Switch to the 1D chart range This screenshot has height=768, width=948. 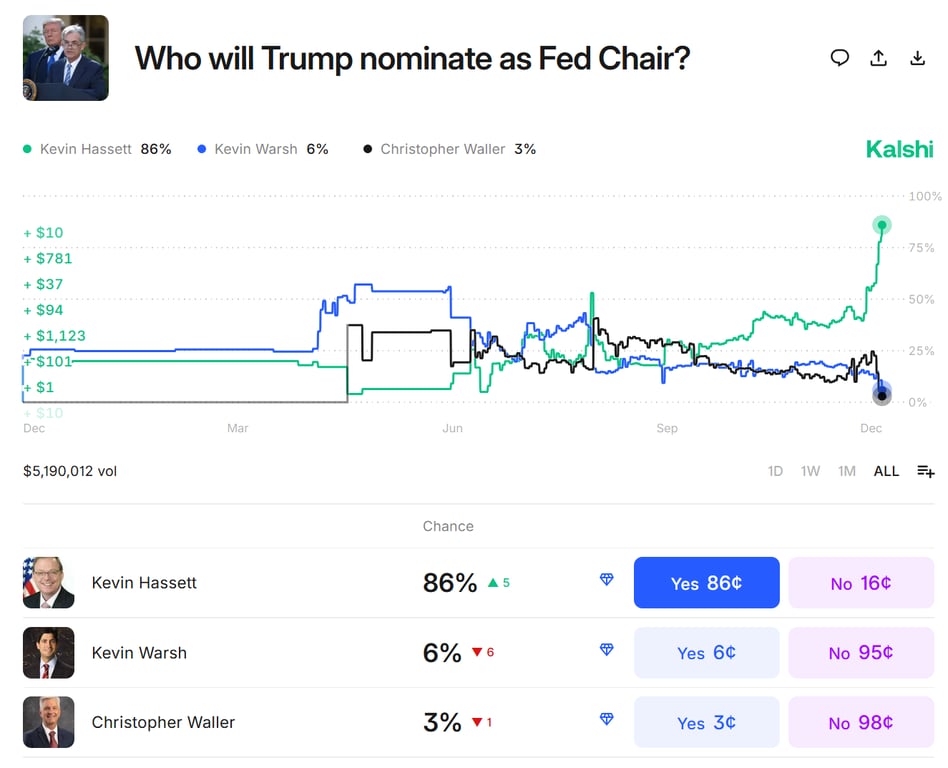coord(775,471)
